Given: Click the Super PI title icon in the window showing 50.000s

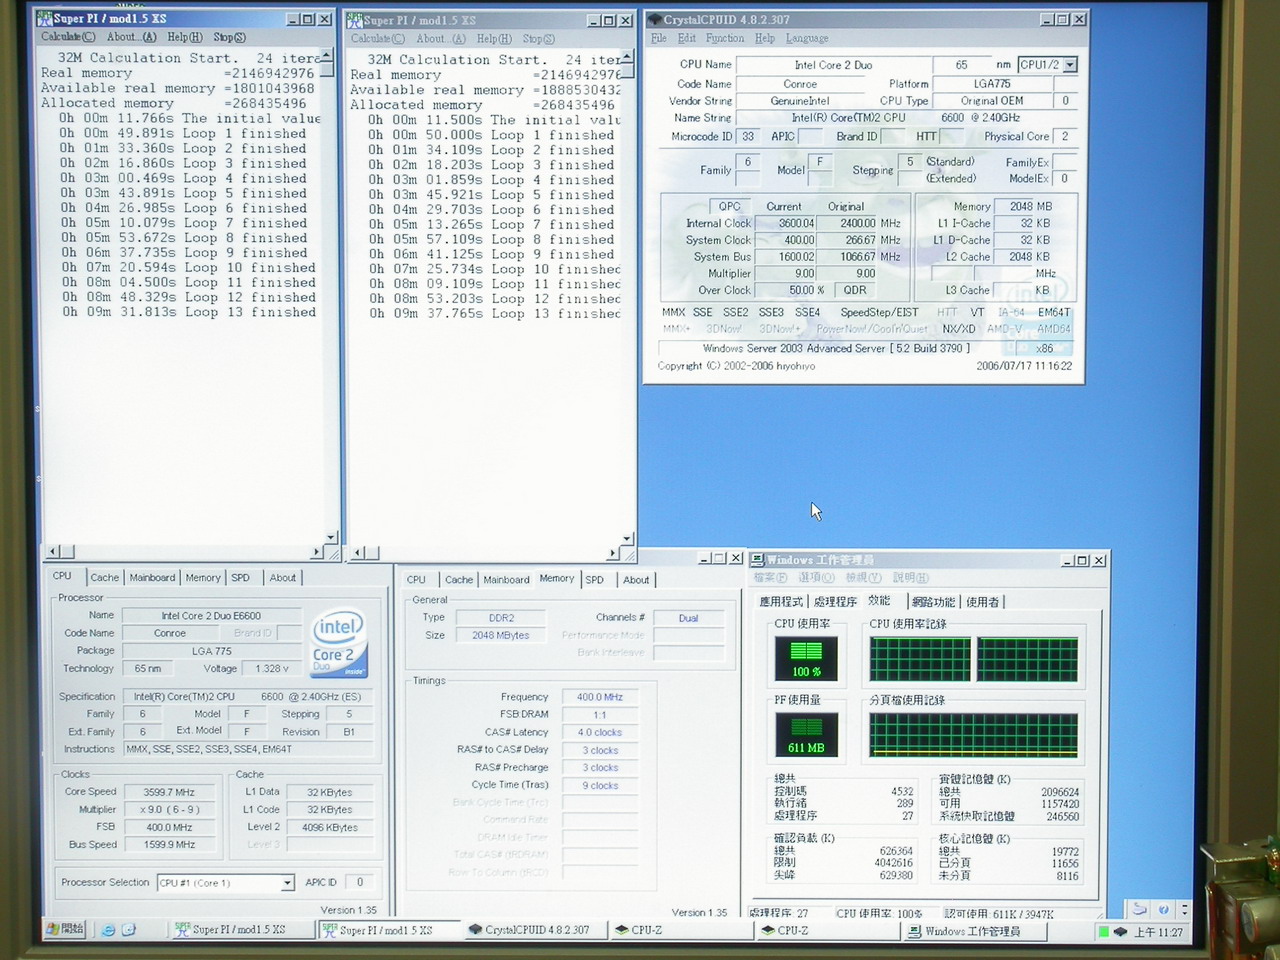Looking at the screenshot, I should pos(354,20).
